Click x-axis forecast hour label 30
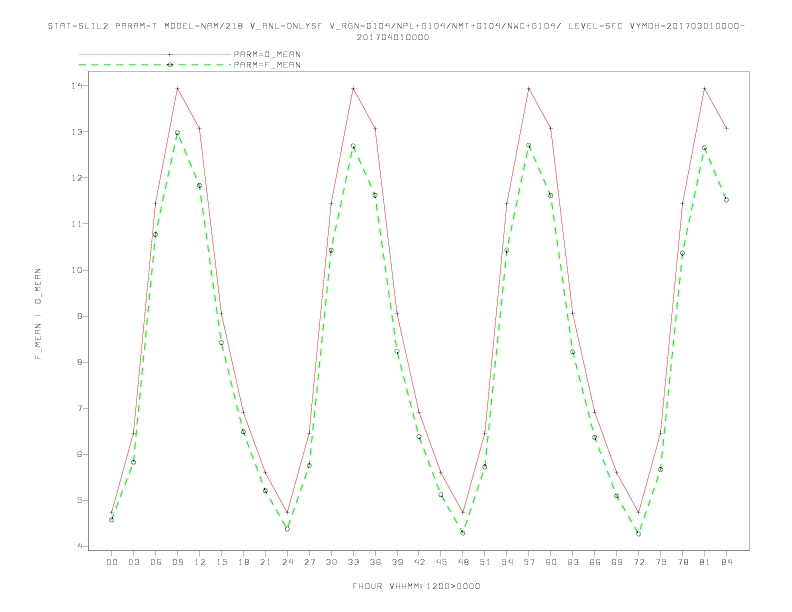Viewport: 792px width, 612px height. (x=331, y=562)
